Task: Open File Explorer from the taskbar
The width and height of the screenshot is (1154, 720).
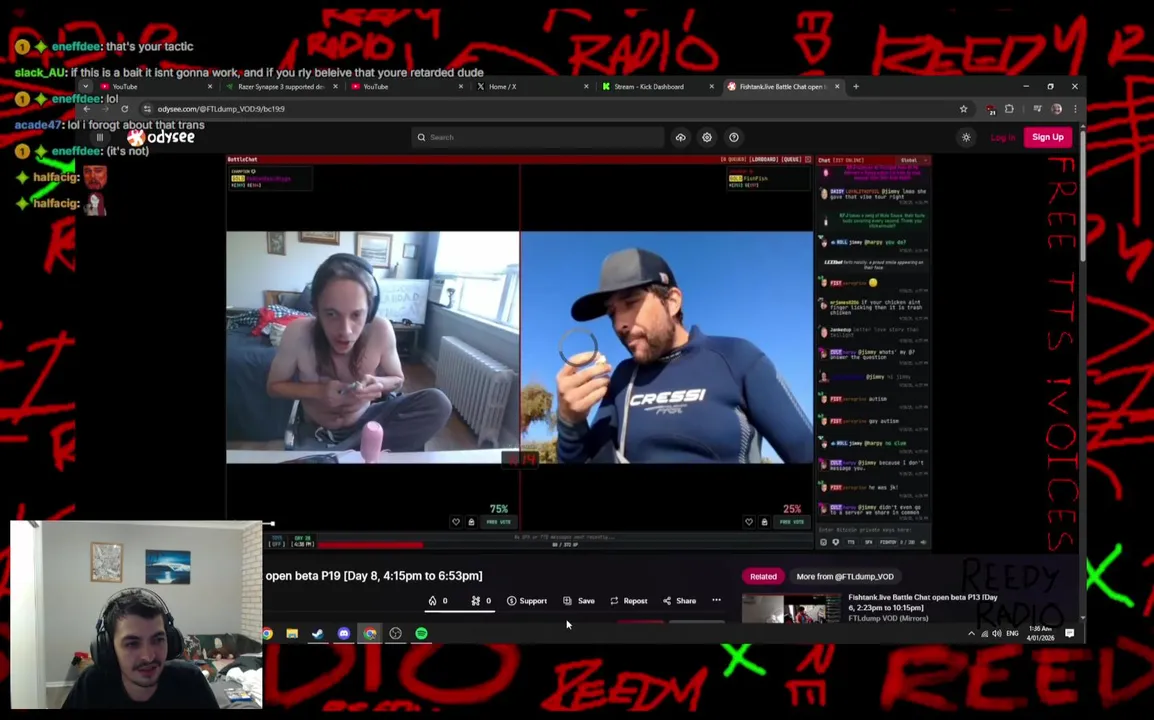Action: (292, 634)
